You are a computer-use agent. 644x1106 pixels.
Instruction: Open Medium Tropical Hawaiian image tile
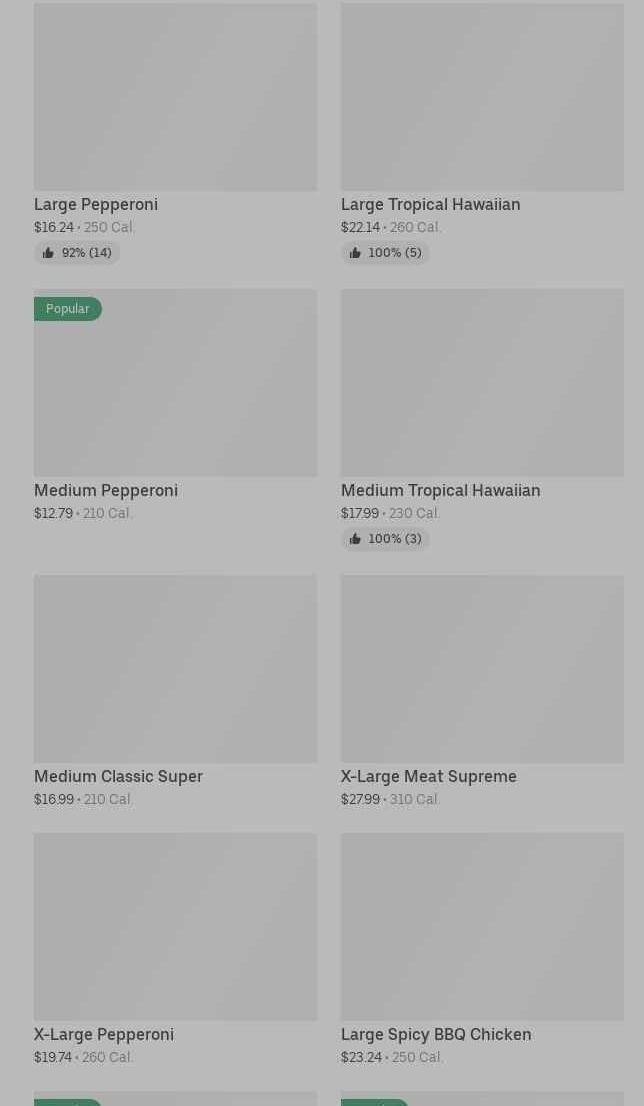(482, 383)
